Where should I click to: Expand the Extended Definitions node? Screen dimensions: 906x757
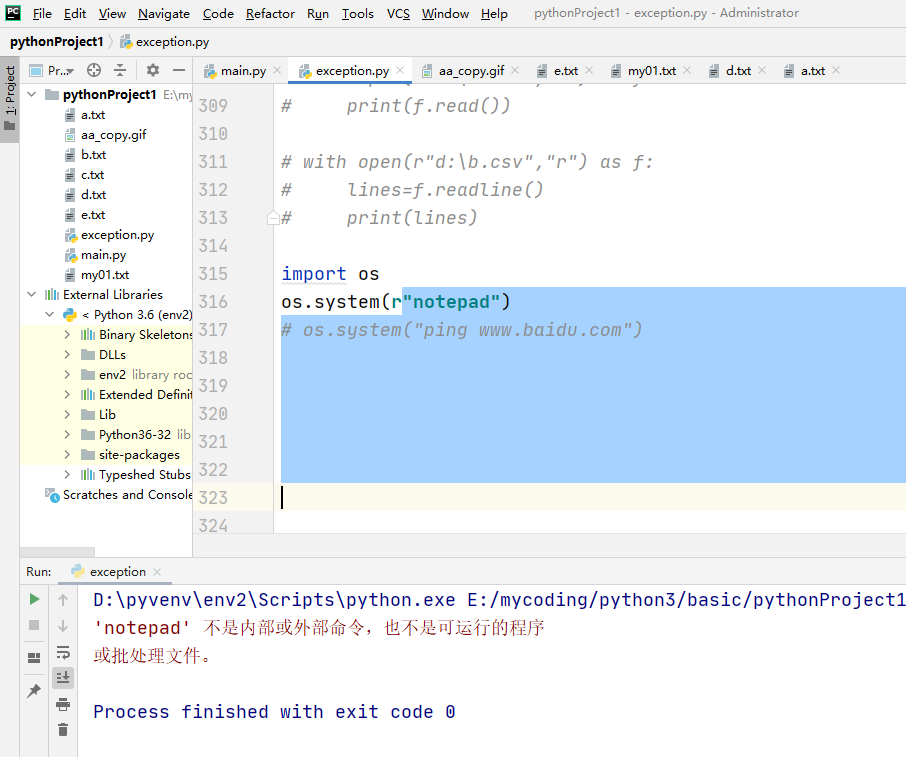[x=68, y=395]
